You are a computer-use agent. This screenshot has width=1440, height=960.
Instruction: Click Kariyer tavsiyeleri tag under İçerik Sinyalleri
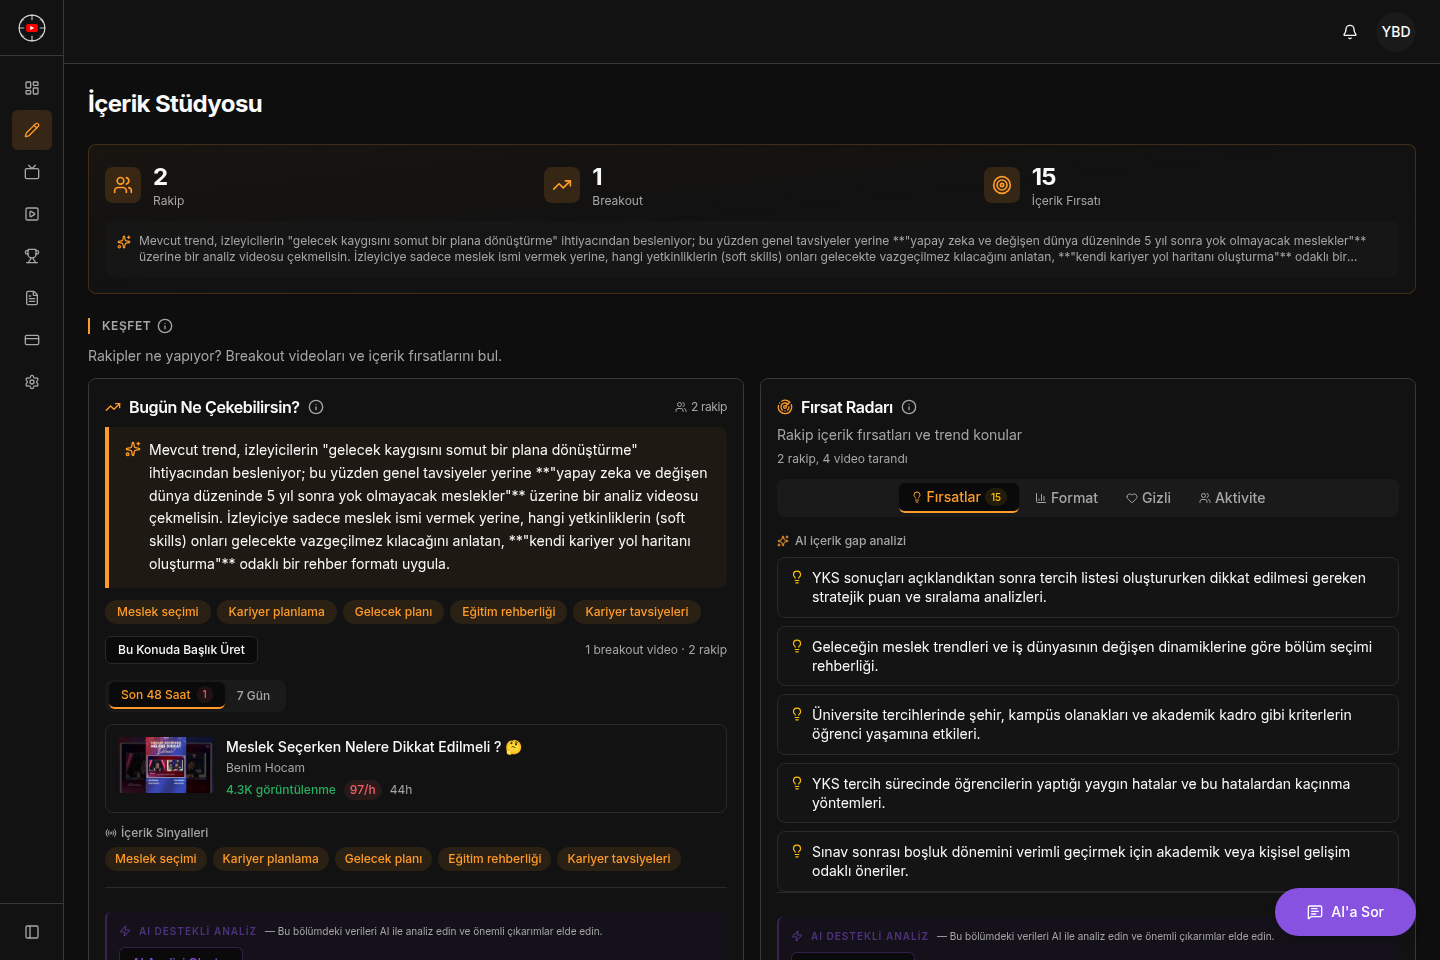click(x=619, y=859)
